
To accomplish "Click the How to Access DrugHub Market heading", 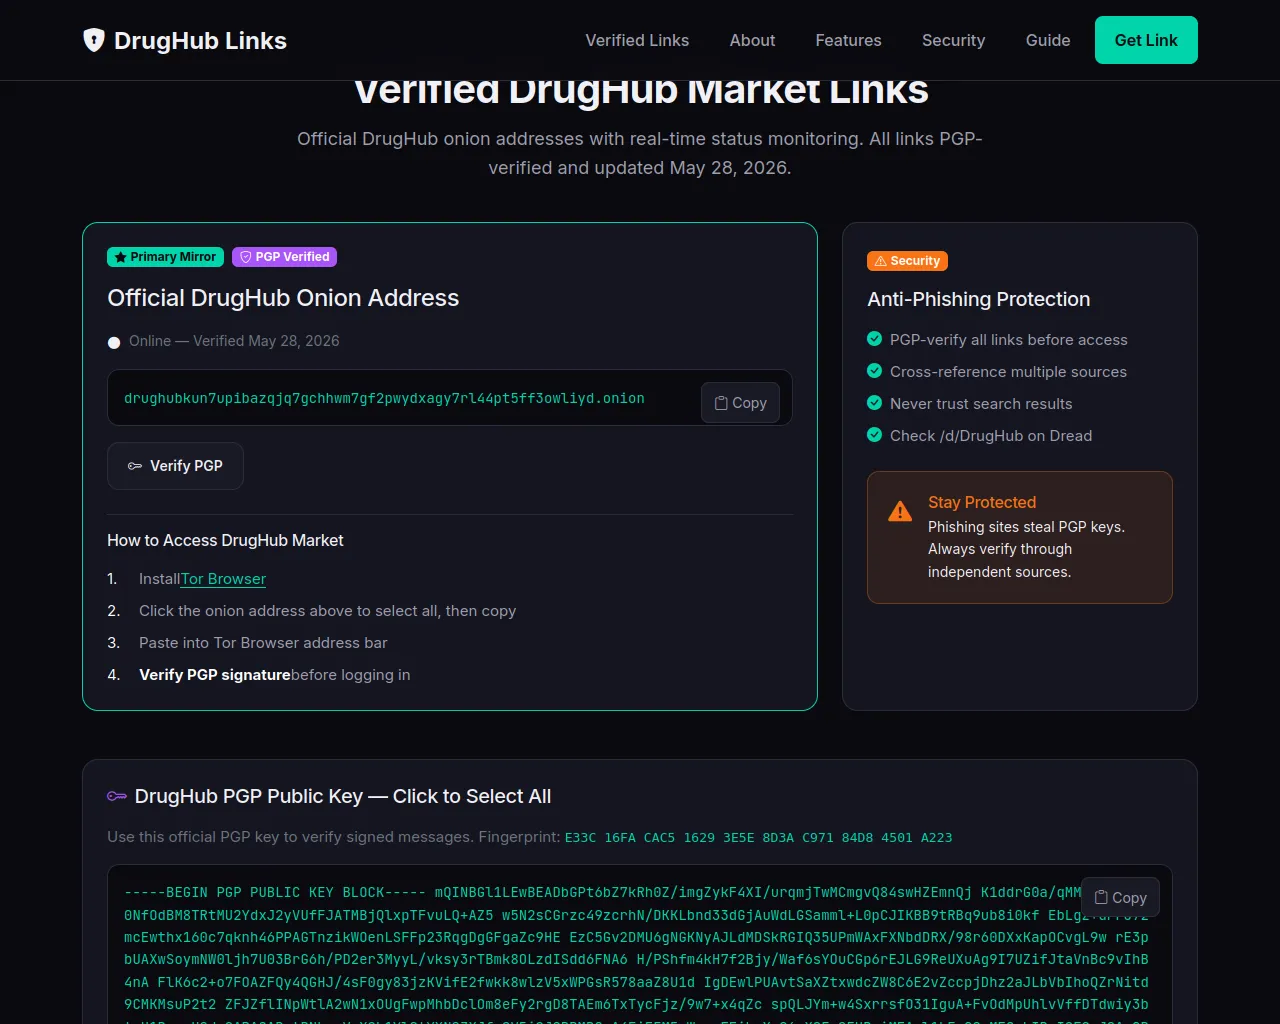I will (225, 540).
